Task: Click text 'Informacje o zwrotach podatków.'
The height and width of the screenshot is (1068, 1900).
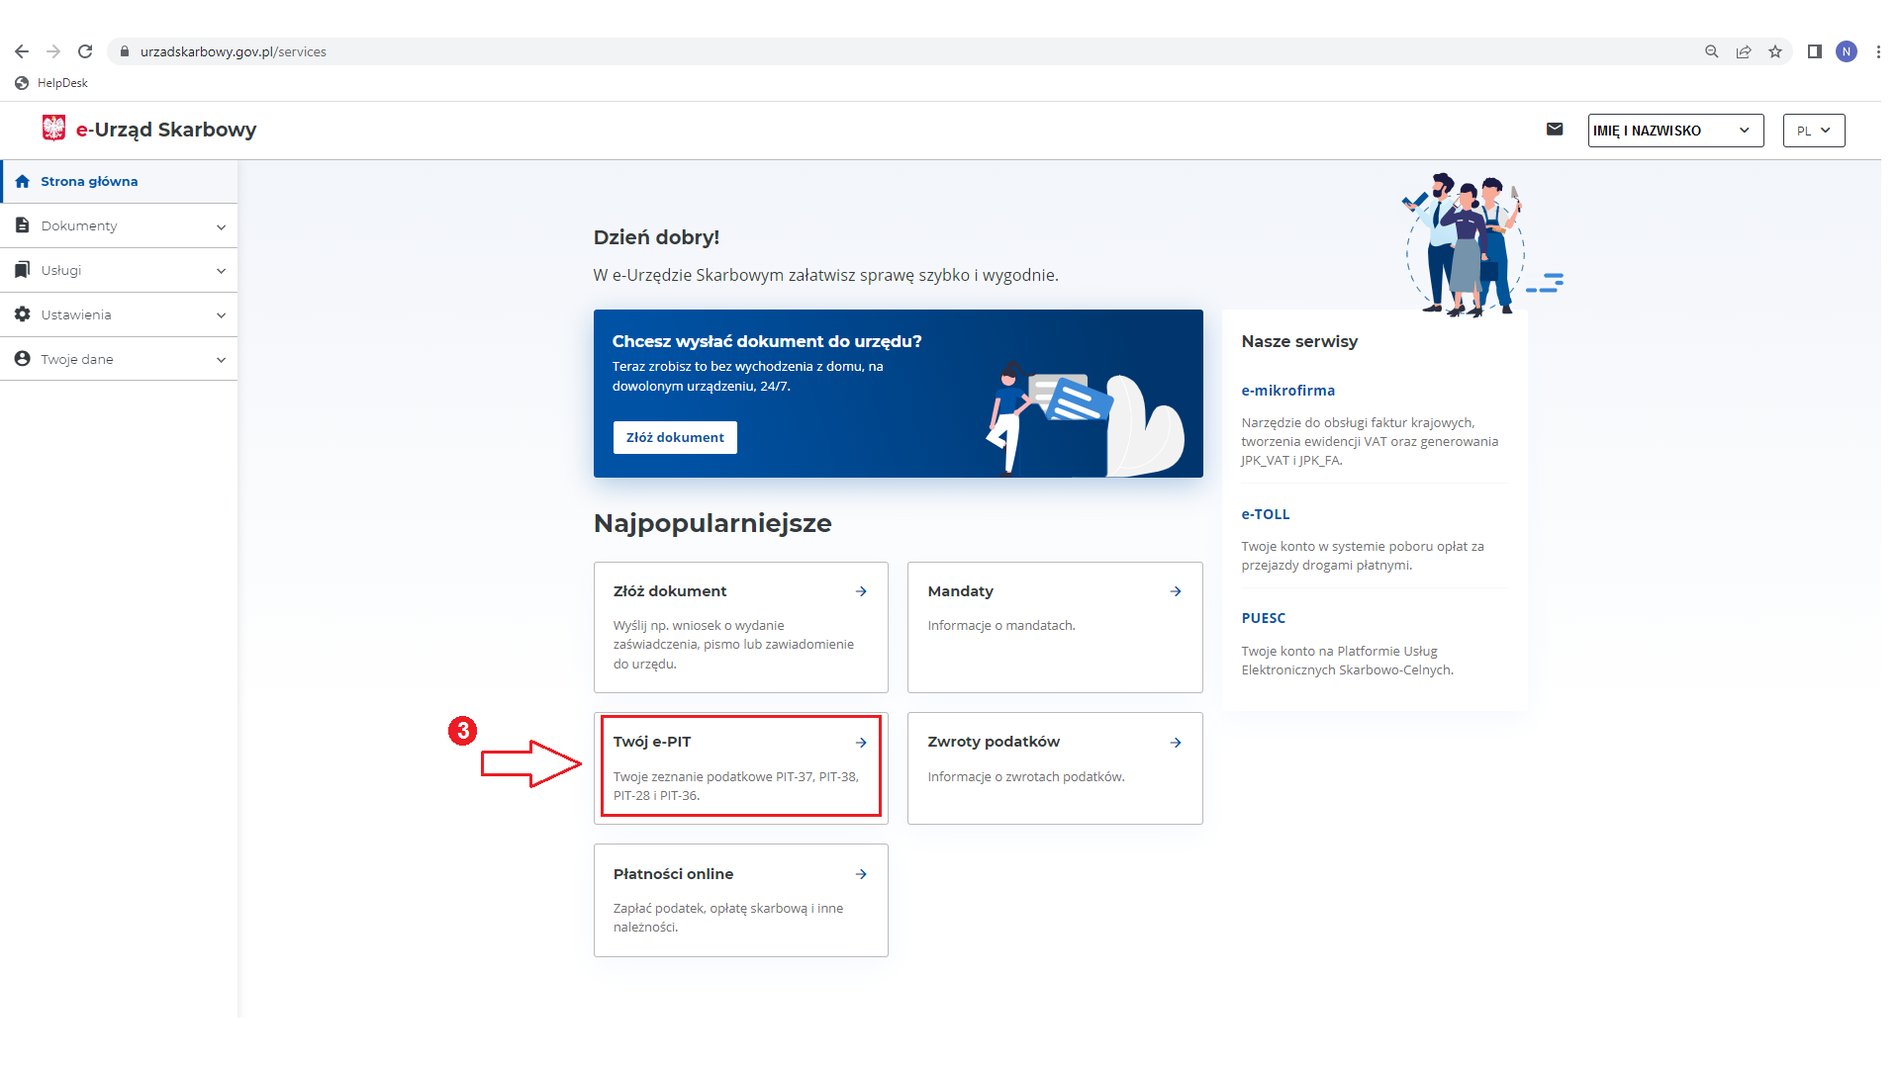Action: (1026, 776)
